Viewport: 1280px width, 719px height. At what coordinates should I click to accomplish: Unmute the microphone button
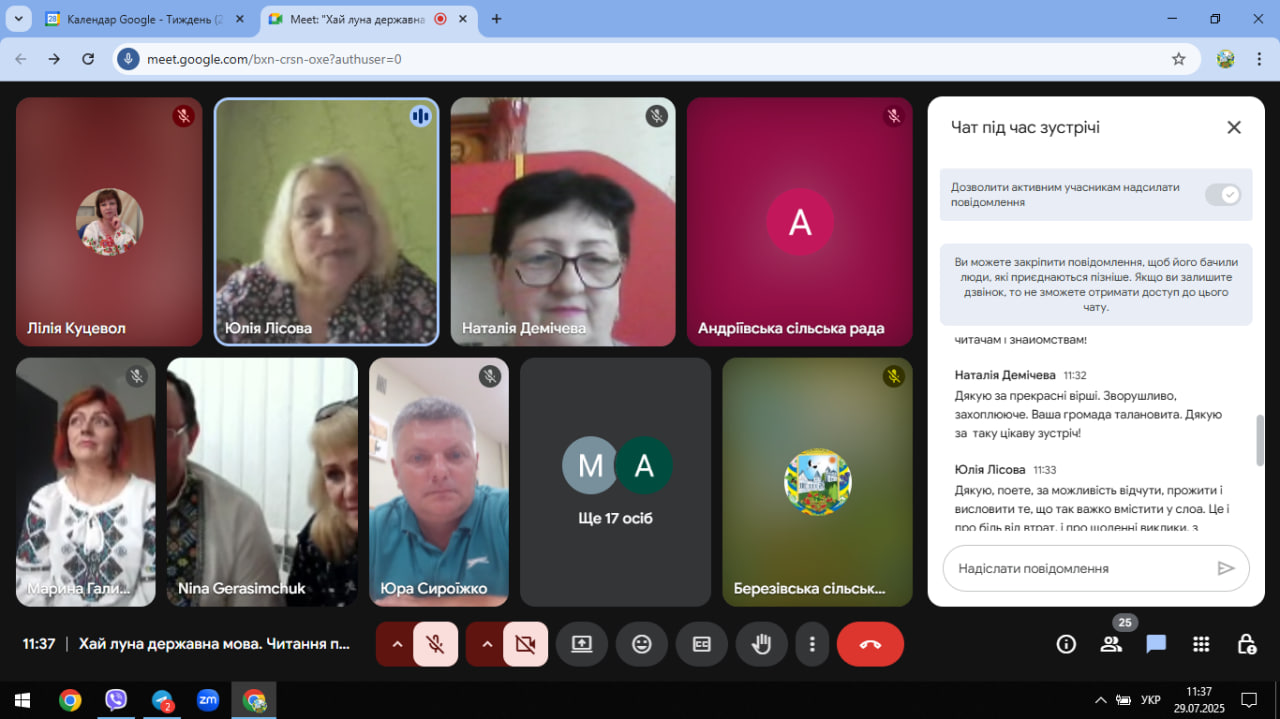click(x=435, y=644)
